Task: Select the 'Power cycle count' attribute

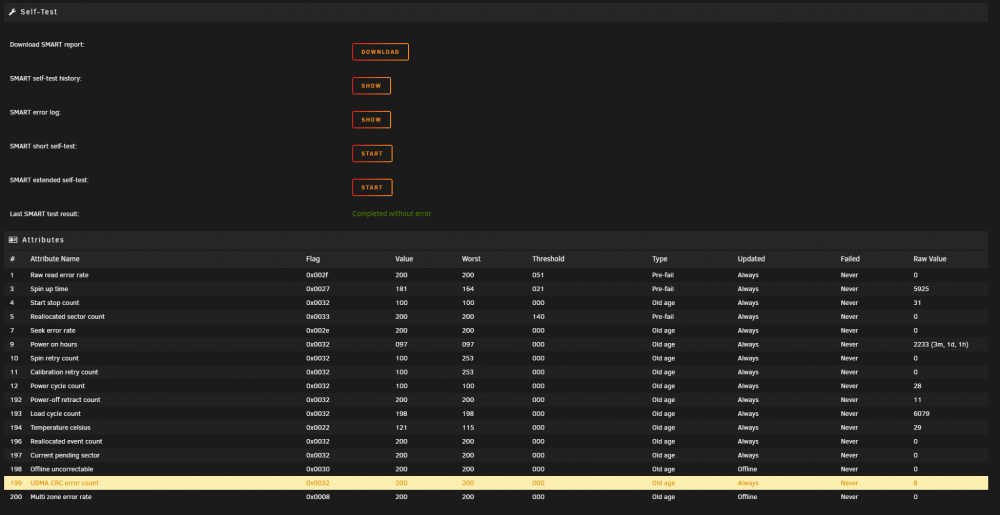Action: [496, 386]
